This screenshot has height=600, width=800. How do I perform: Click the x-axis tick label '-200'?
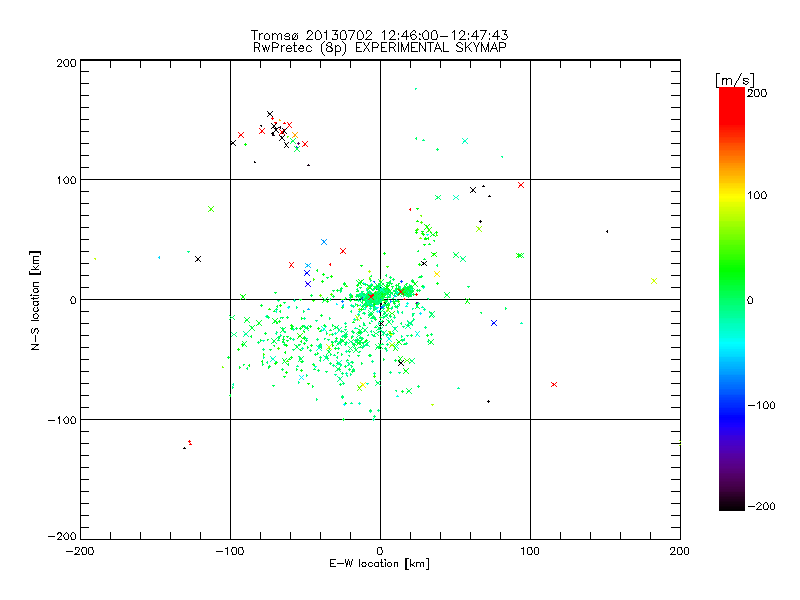coord(80,552)
